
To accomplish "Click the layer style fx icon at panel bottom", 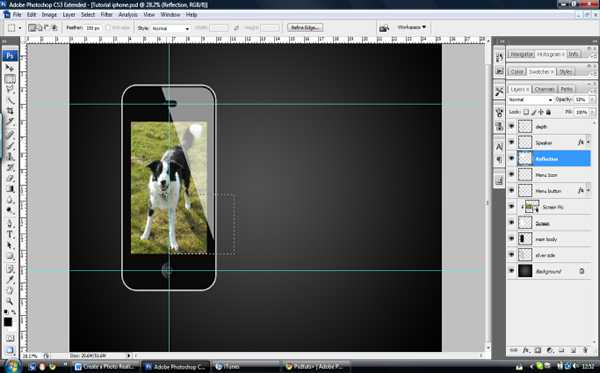I will (526, 350).
